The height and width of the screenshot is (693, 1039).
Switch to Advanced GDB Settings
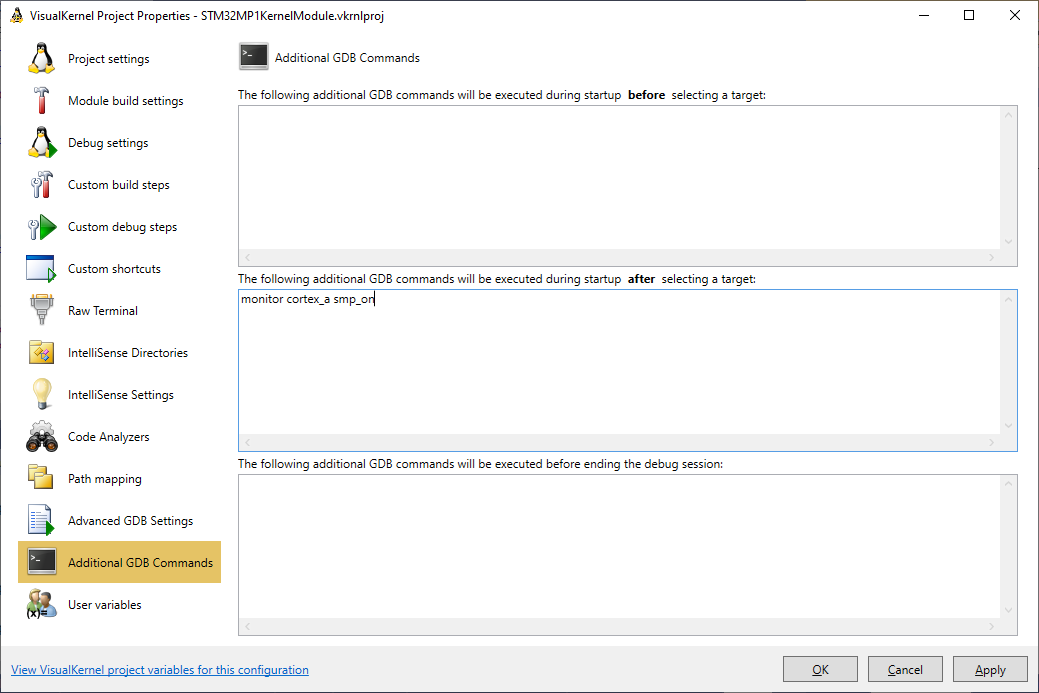(x=131, y=521)
